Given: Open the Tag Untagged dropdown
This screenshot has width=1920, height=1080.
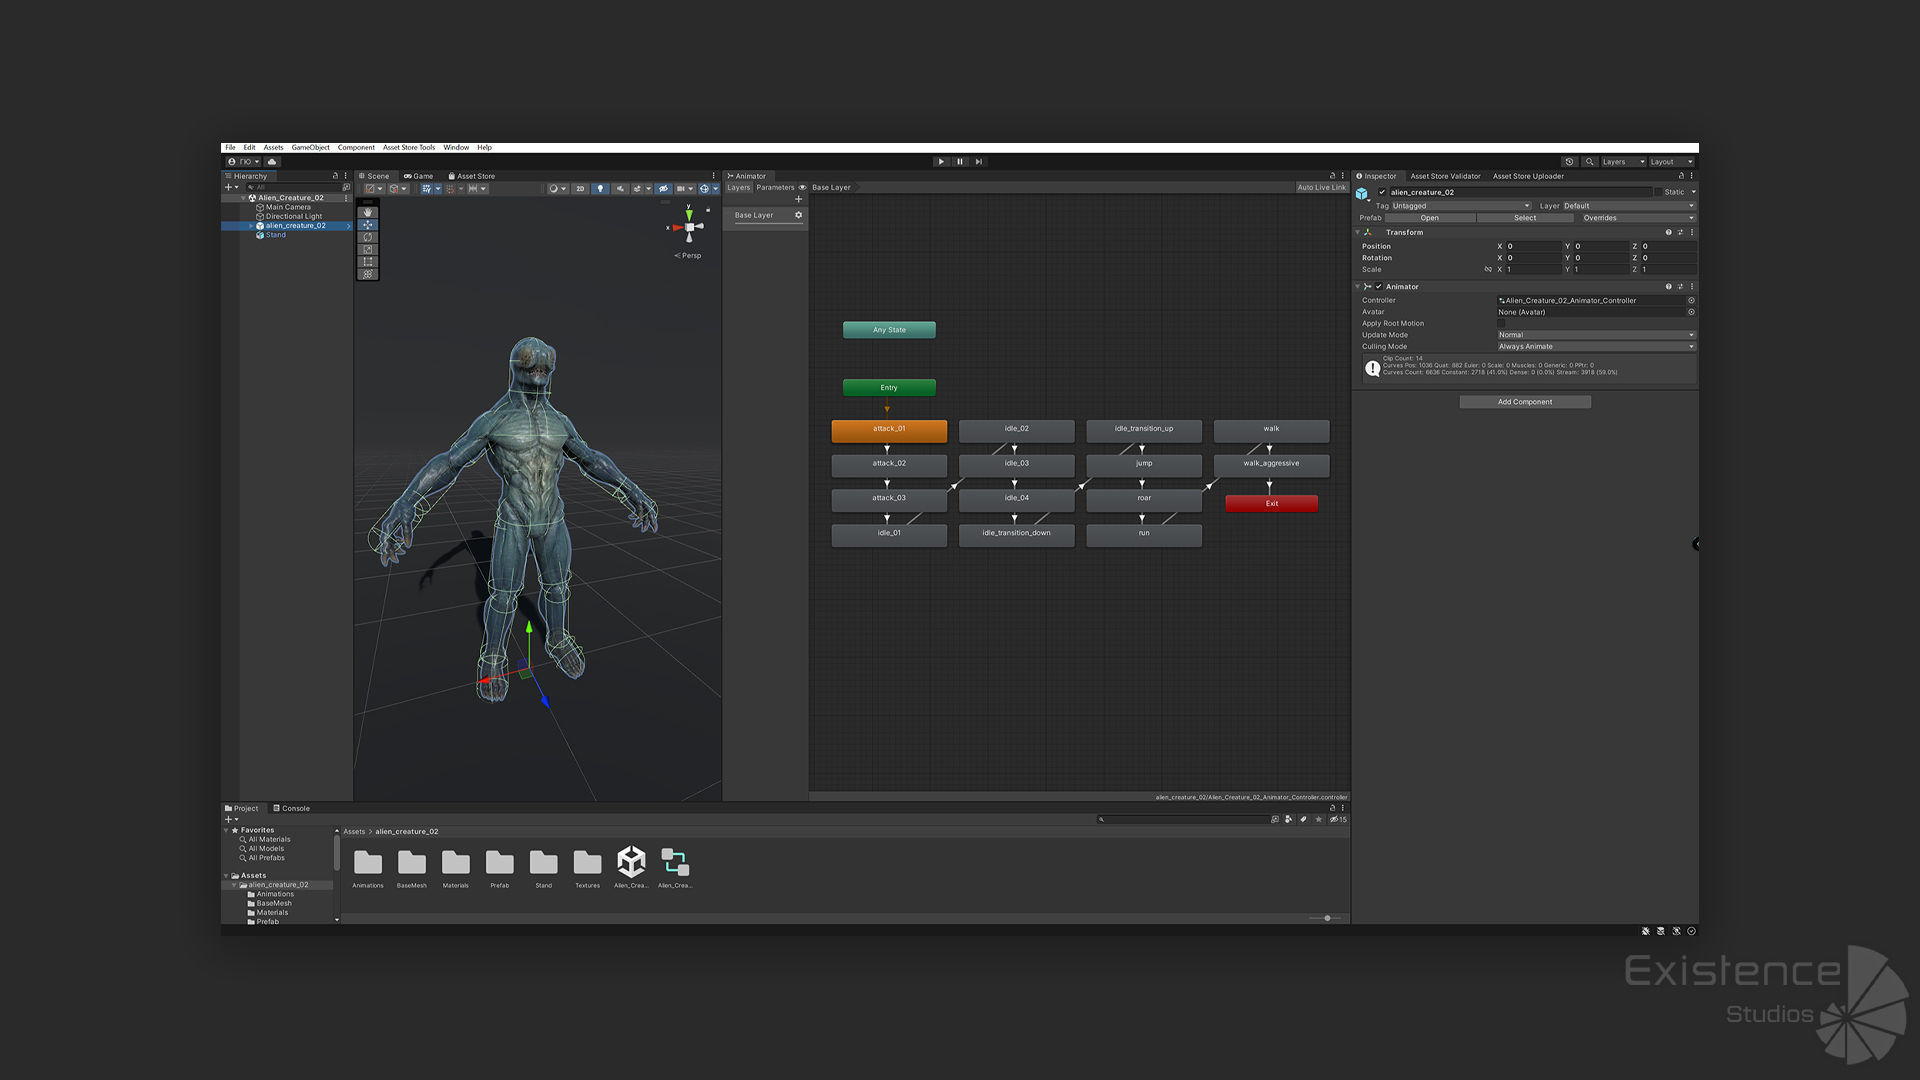Looking at the screenshot, I should pyautogui.click(x=1460, y=206).
